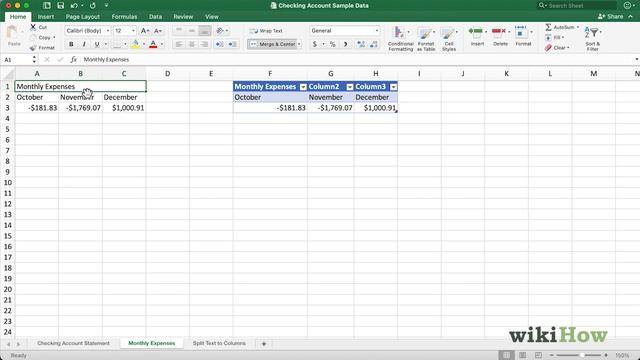Image resolution: width=640 pixels, height=360 pixels.
Task: Toggle Wrap Text
Action: coord(266,31)
